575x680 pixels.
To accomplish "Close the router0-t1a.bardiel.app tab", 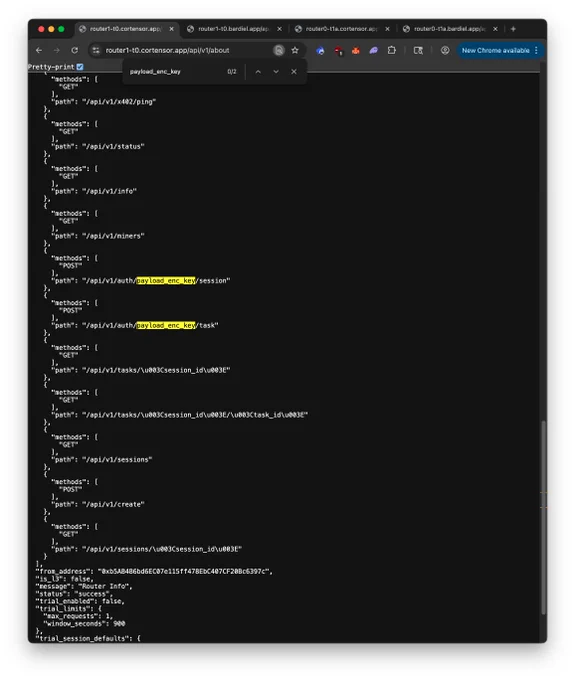I will pos(495,29).
